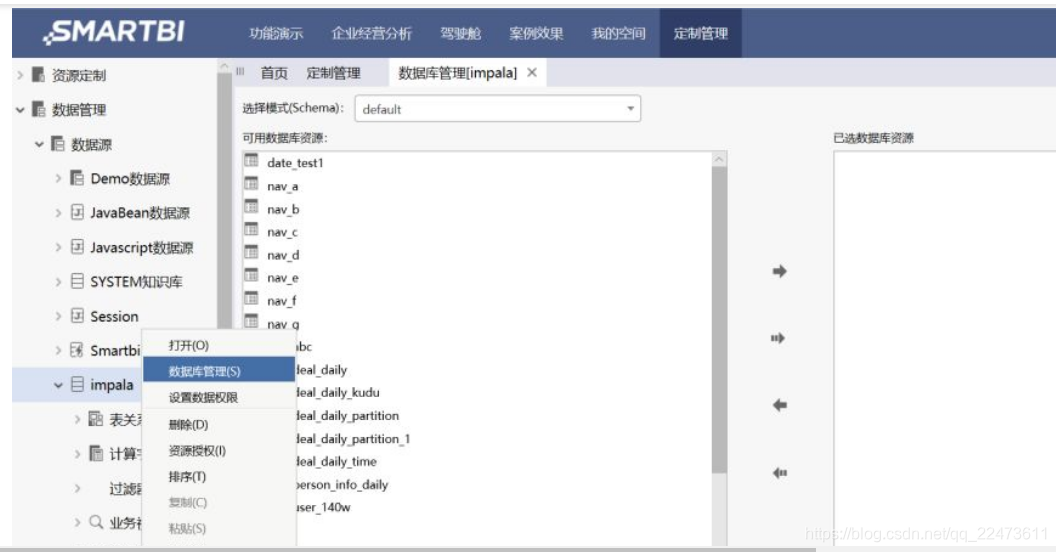Expand the JavaBean数据源 node

59,213
